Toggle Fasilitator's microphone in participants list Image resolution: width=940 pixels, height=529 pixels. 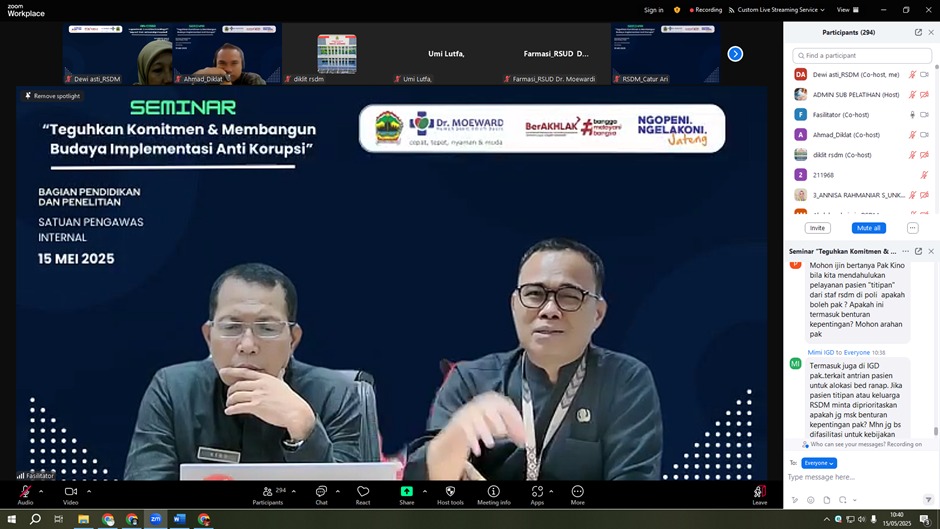pos(912,115)
